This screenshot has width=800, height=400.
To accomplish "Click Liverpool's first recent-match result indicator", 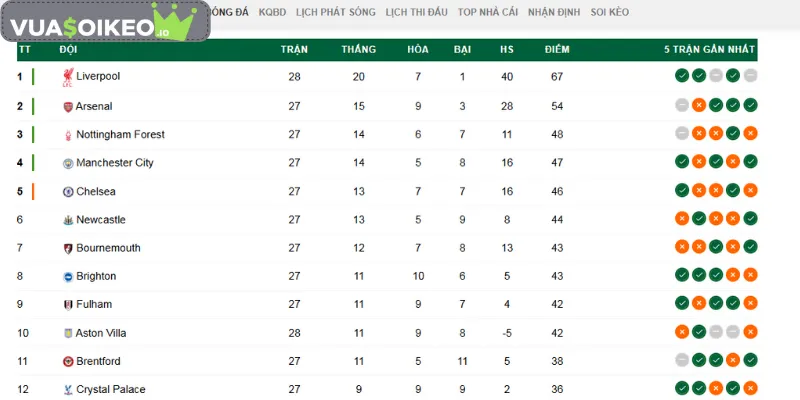I will coord(681,76).
